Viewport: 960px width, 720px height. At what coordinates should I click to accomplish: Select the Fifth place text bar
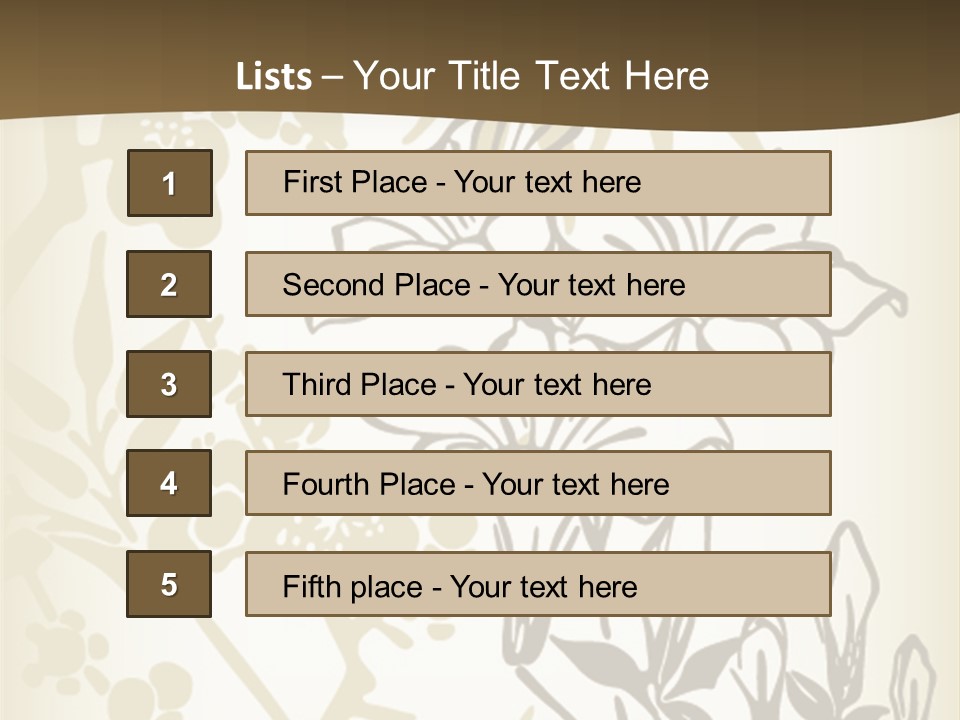coord(538,584)
